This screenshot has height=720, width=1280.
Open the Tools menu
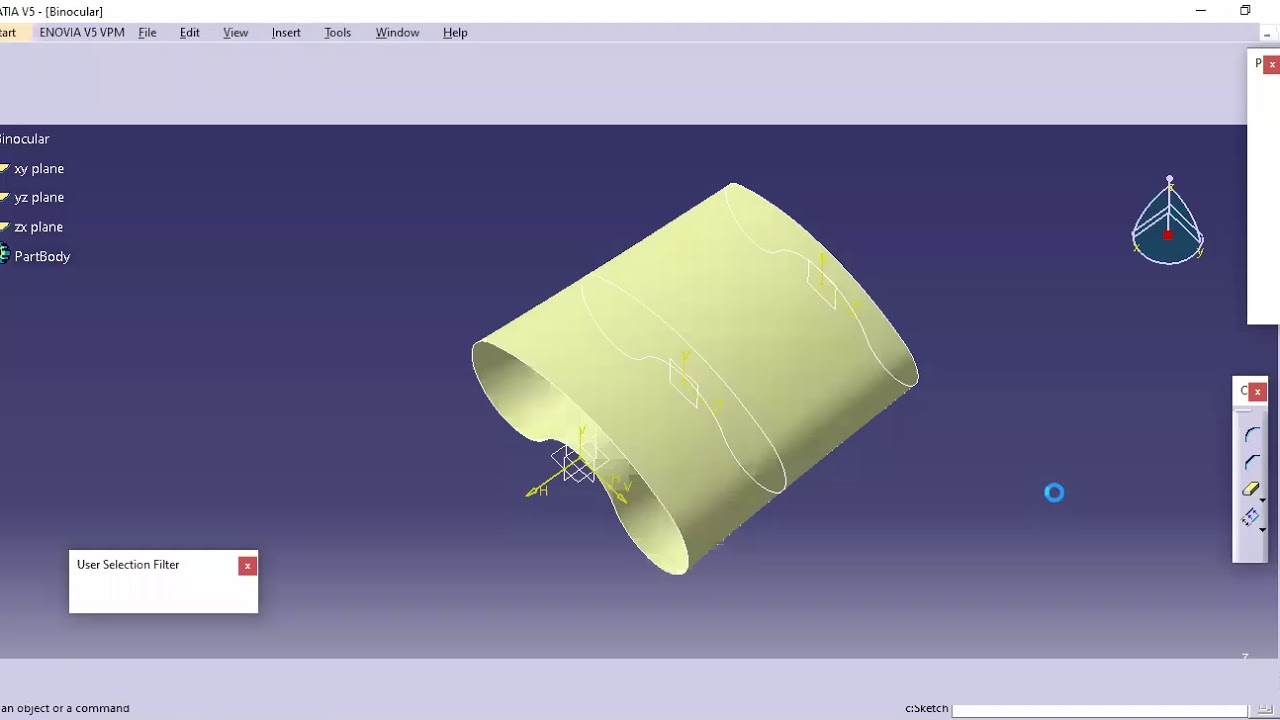[x=337, y=32]
